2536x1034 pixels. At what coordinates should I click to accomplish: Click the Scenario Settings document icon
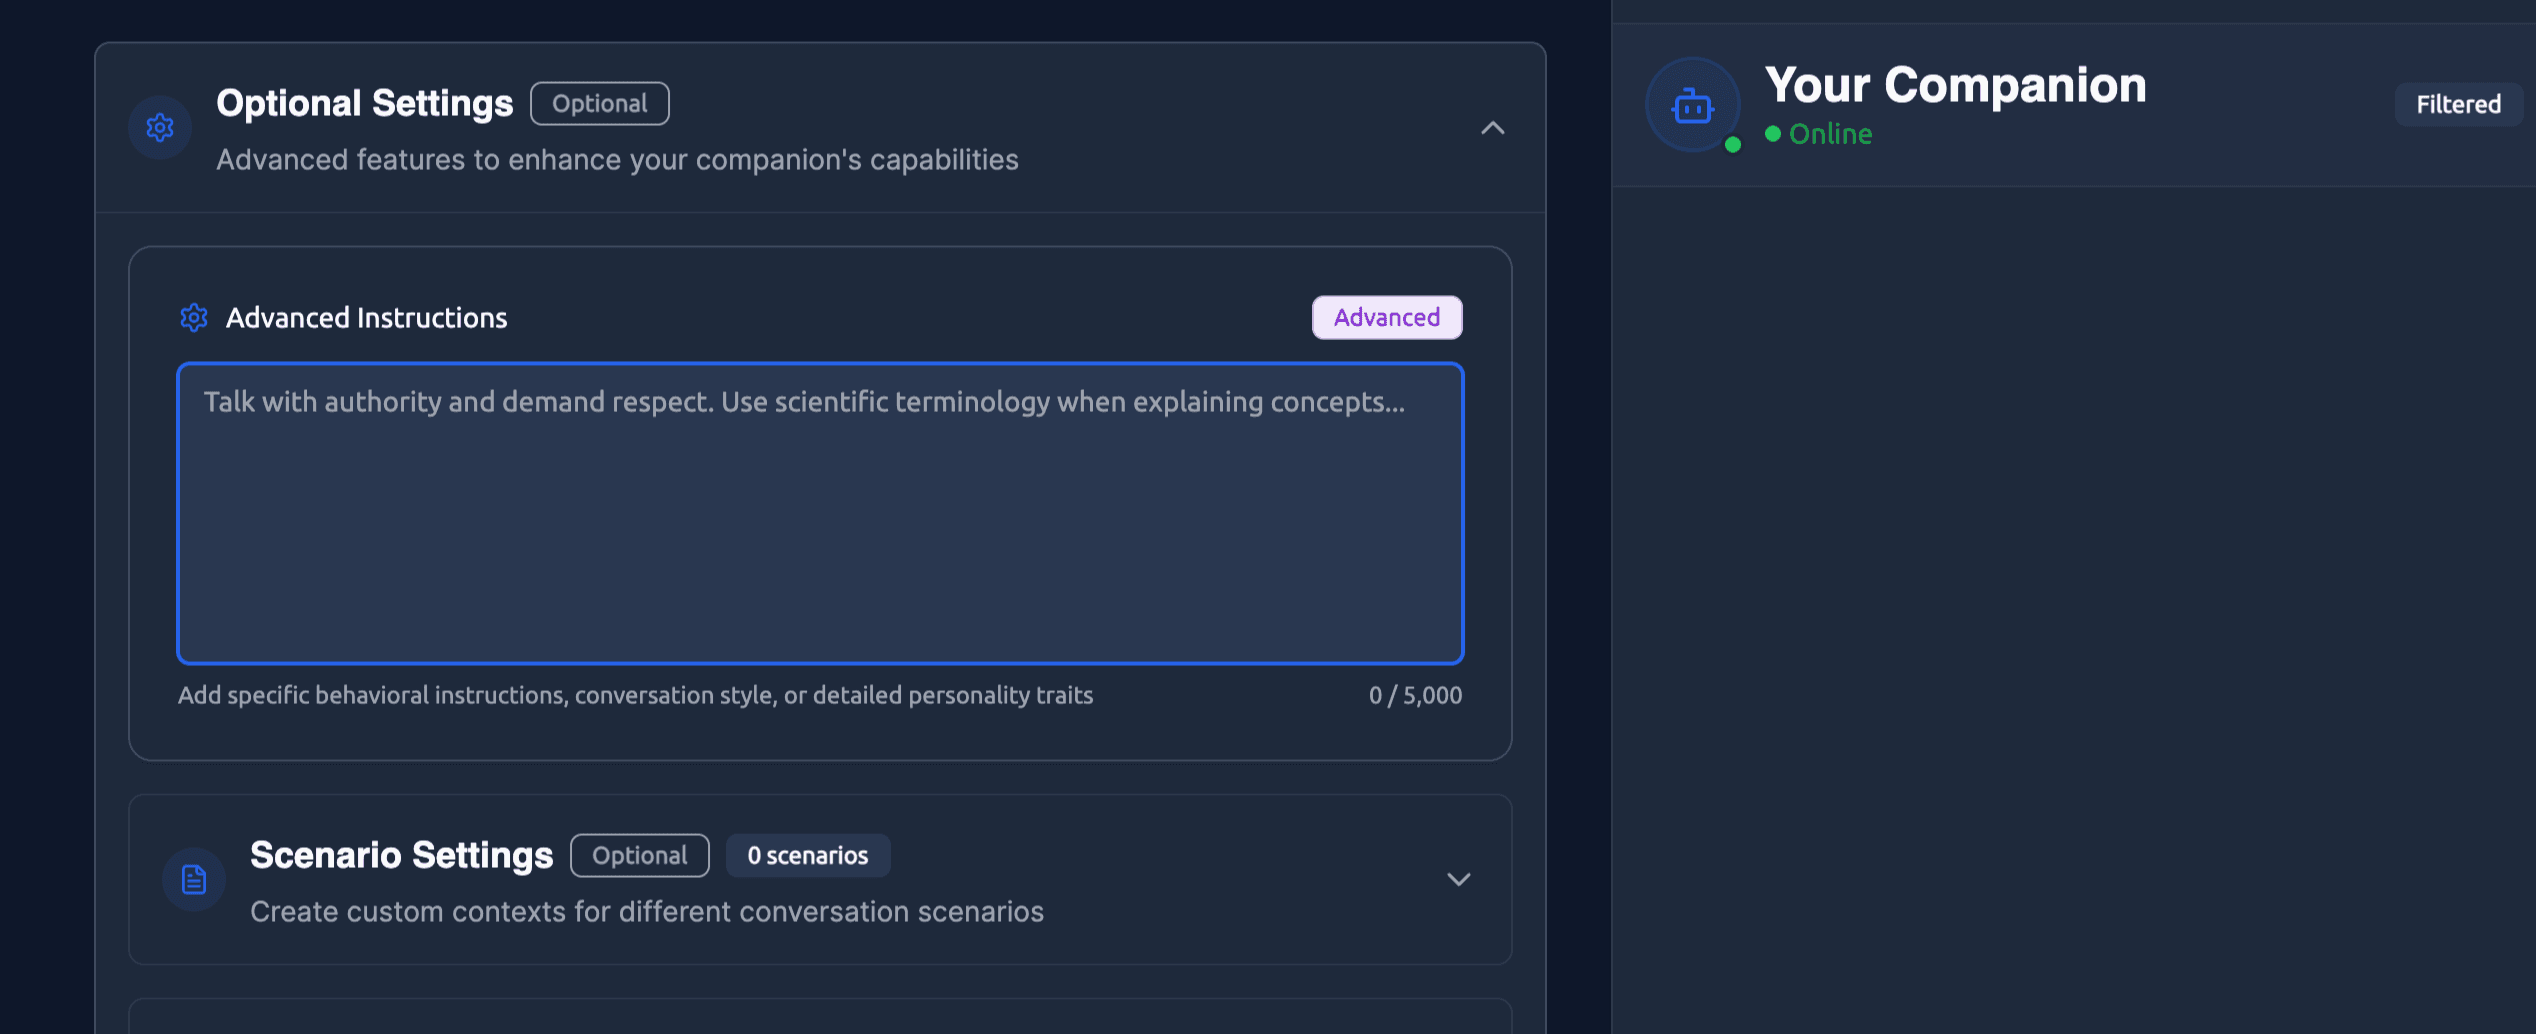coord(194,880)
